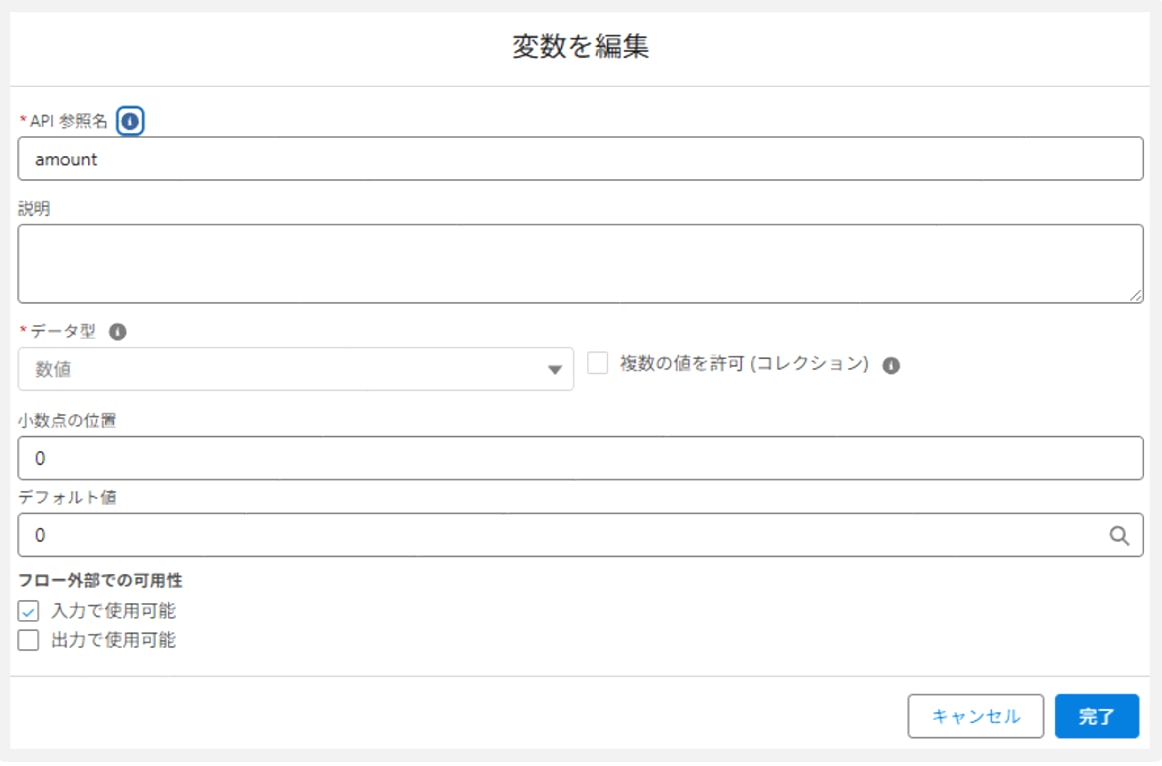Click the info icon next to データ型
1162x766 pixels.
tap(117, 332)
